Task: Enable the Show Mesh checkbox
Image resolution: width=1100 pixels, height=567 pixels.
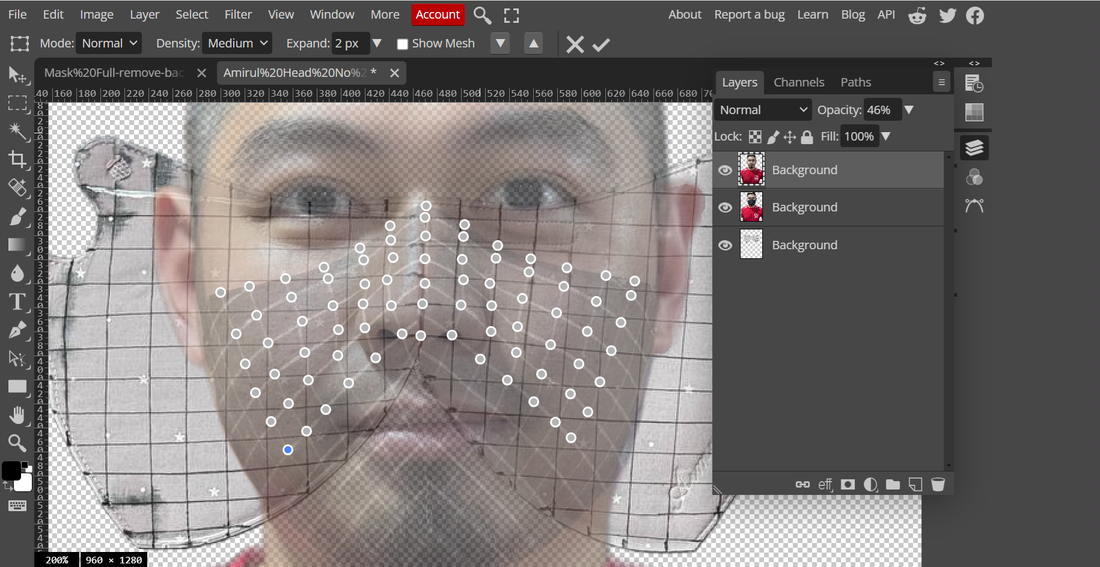Action: pos(403,44)
